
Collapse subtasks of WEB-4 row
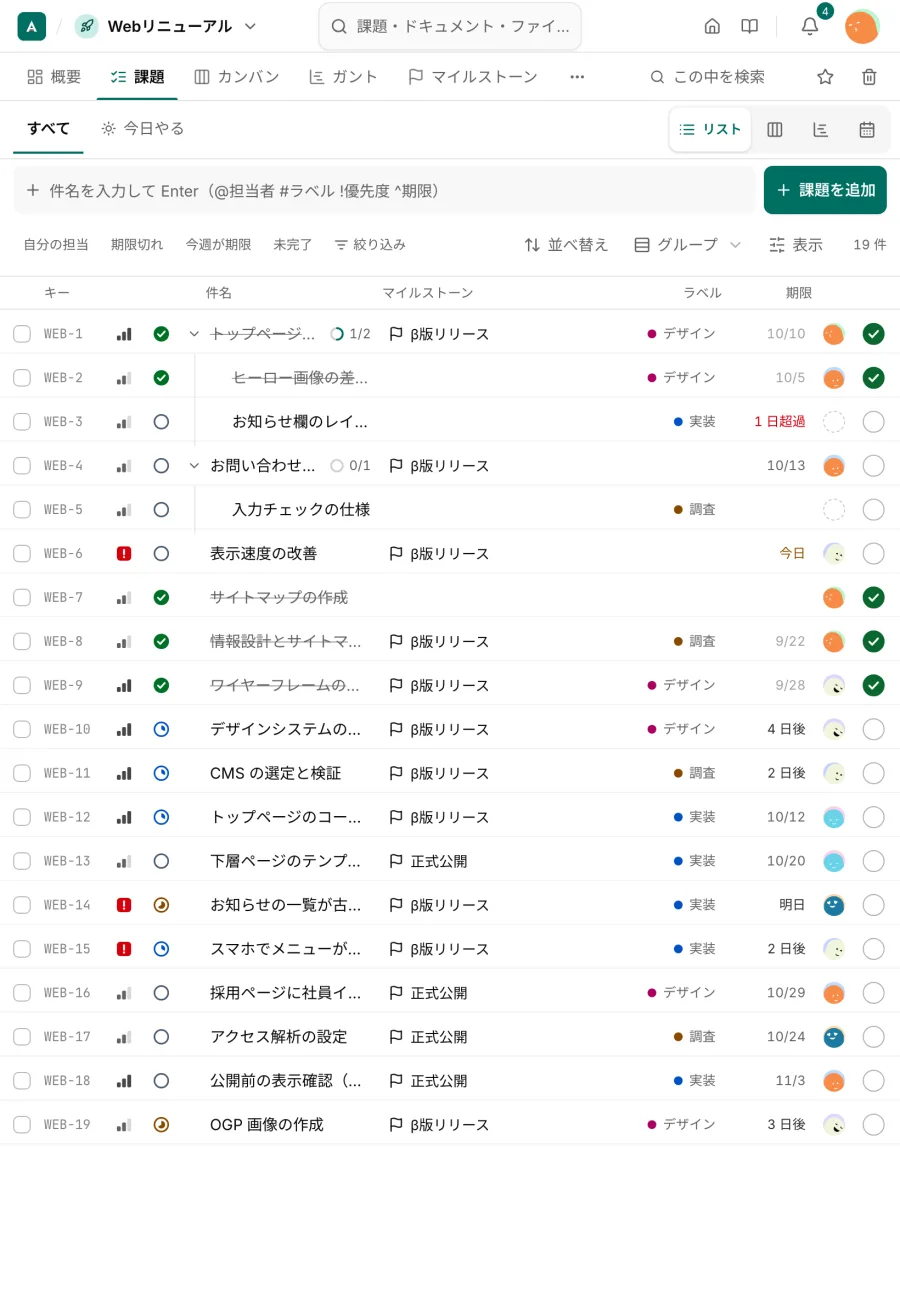click(194, 465)
